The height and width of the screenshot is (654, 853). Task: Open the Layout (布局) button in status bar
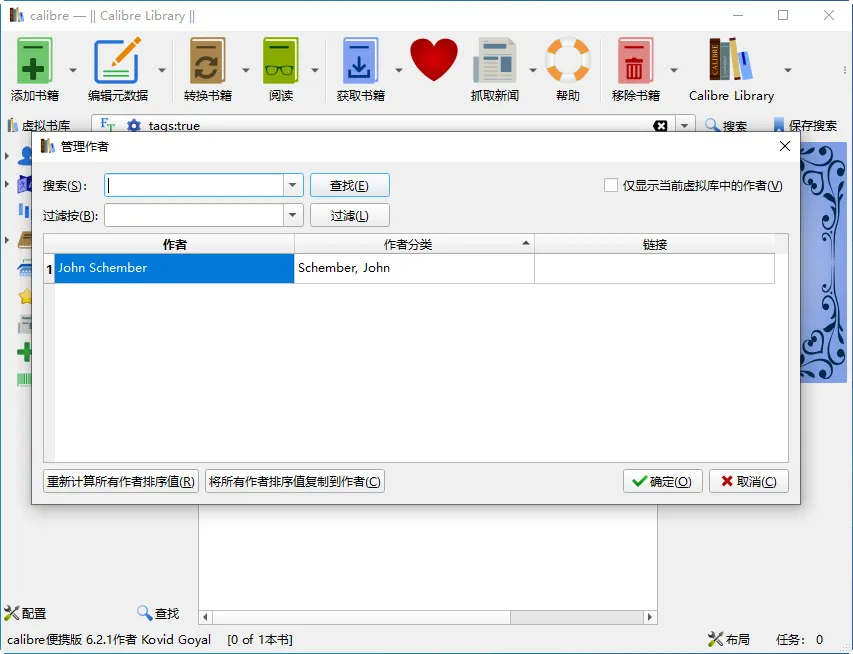(x=729, y=639)
